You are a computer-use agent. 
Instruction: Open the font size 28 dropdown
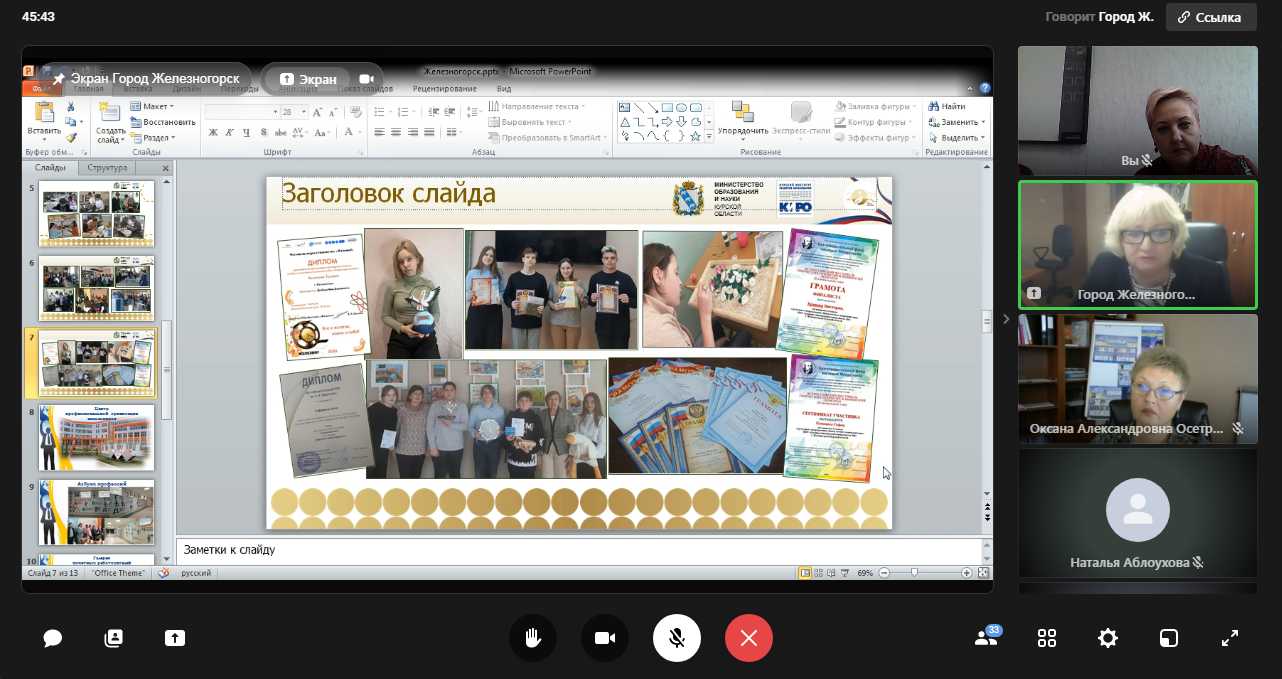tap(302, 112)
